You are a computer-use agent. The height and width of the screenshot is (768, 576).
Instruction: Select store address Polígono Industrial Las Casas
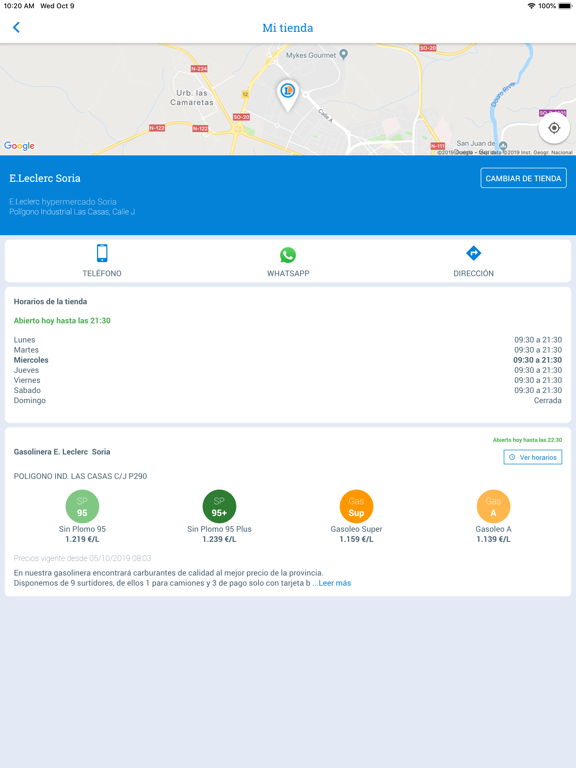72,212
